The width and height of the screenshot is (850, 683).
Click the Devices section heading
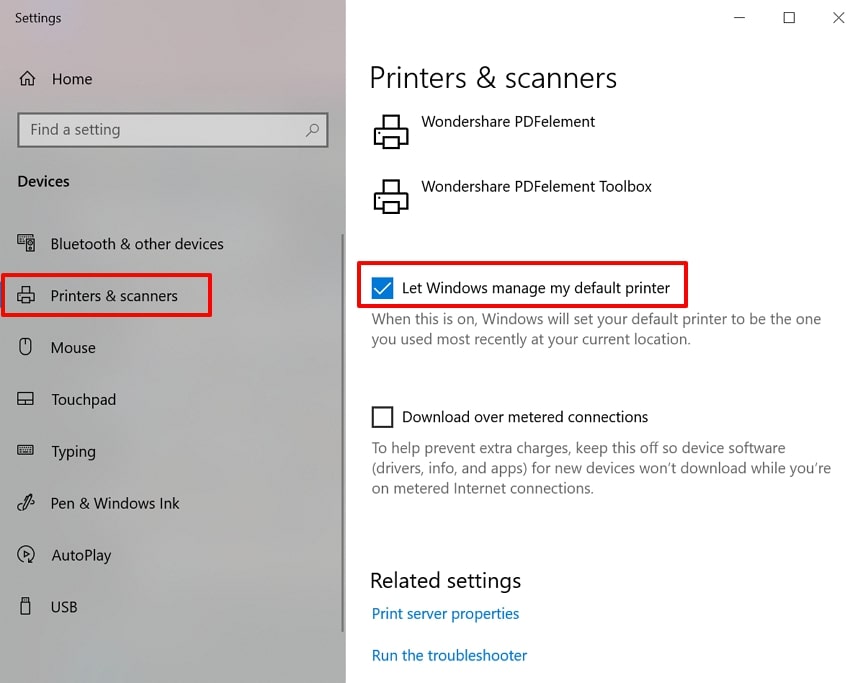(43, 181)
